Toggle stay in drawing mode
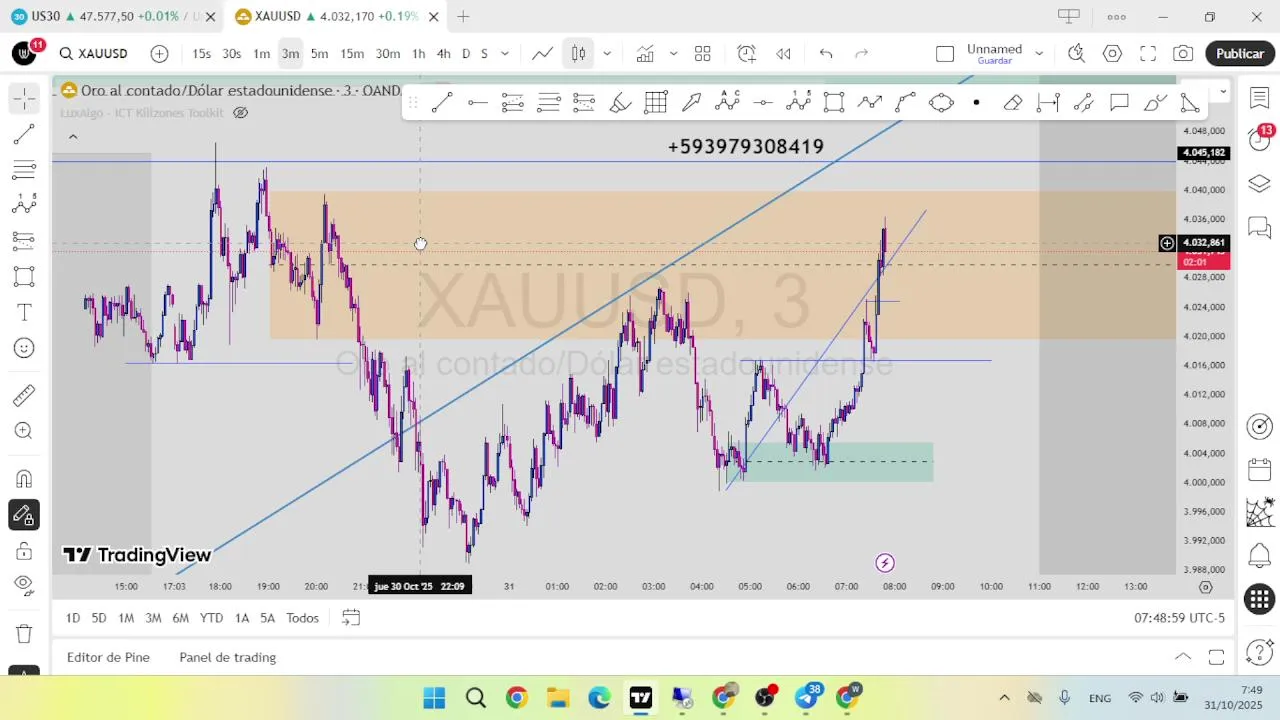 (24, 516)
